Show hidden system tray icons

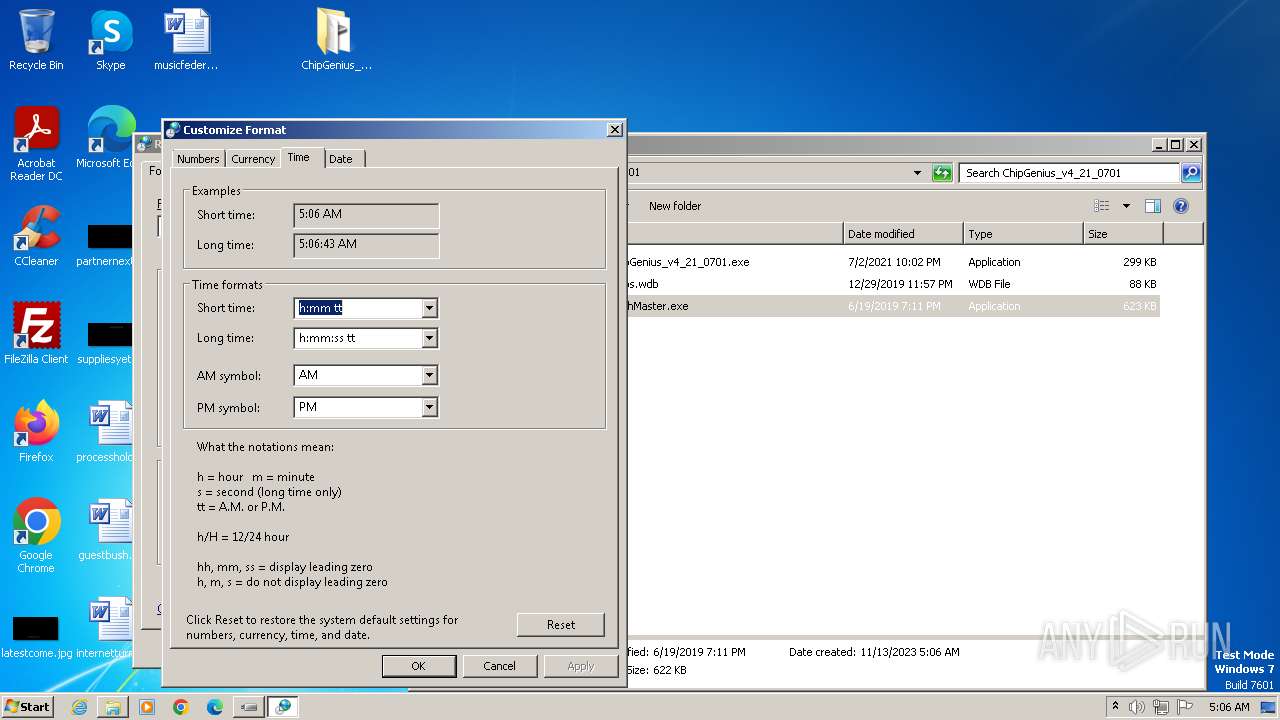tap(1115, 707)
